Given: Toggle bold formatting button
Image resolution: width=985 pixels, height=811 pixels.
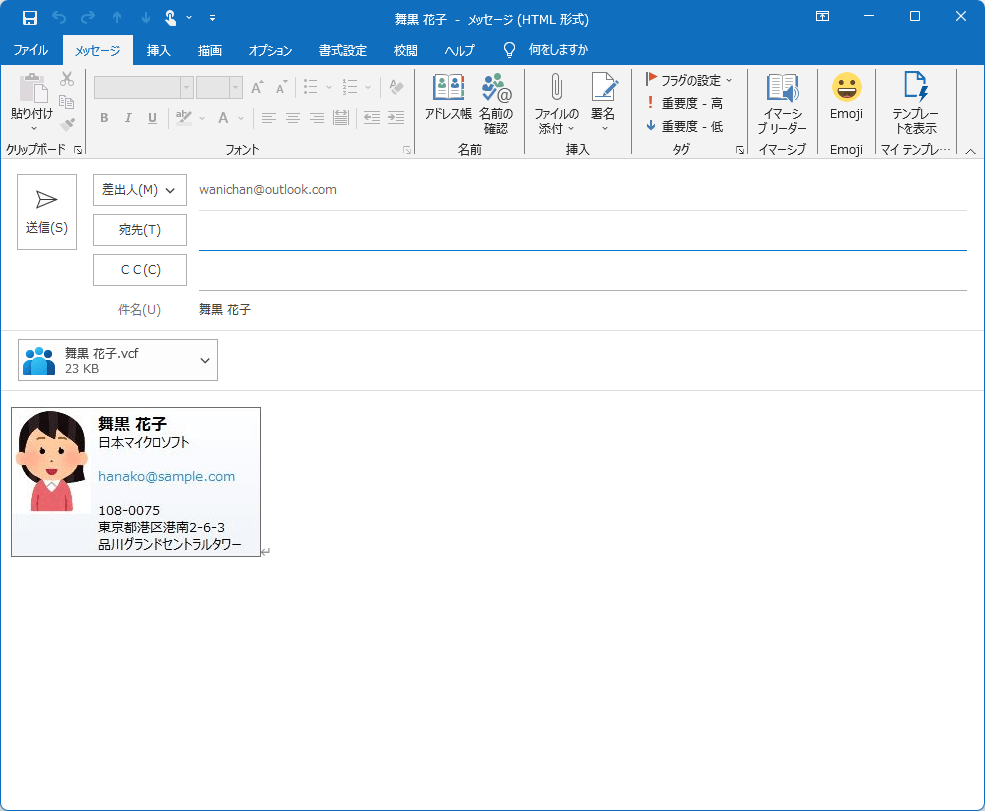Looking at the screenshot, I should 104,118.
